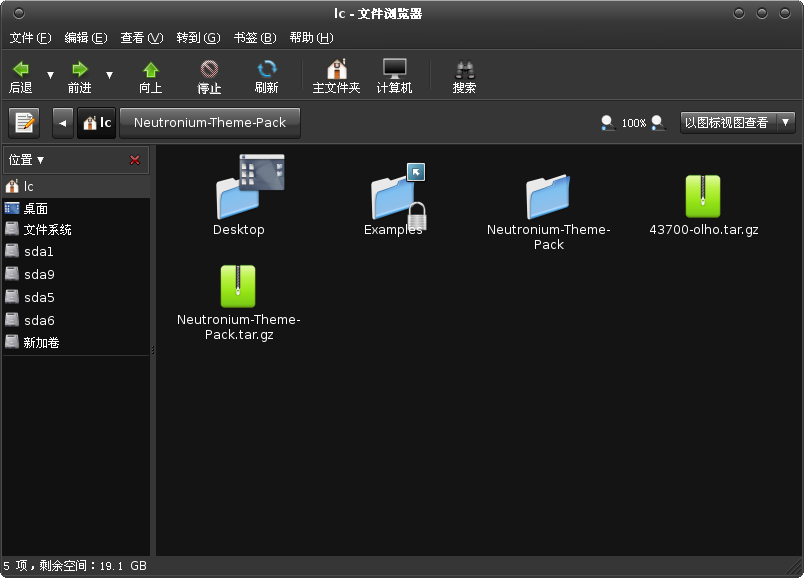The height and width of the screenshot is (578, 804).
Task: Select lc in the places sidebar
Action: [76, 186]
